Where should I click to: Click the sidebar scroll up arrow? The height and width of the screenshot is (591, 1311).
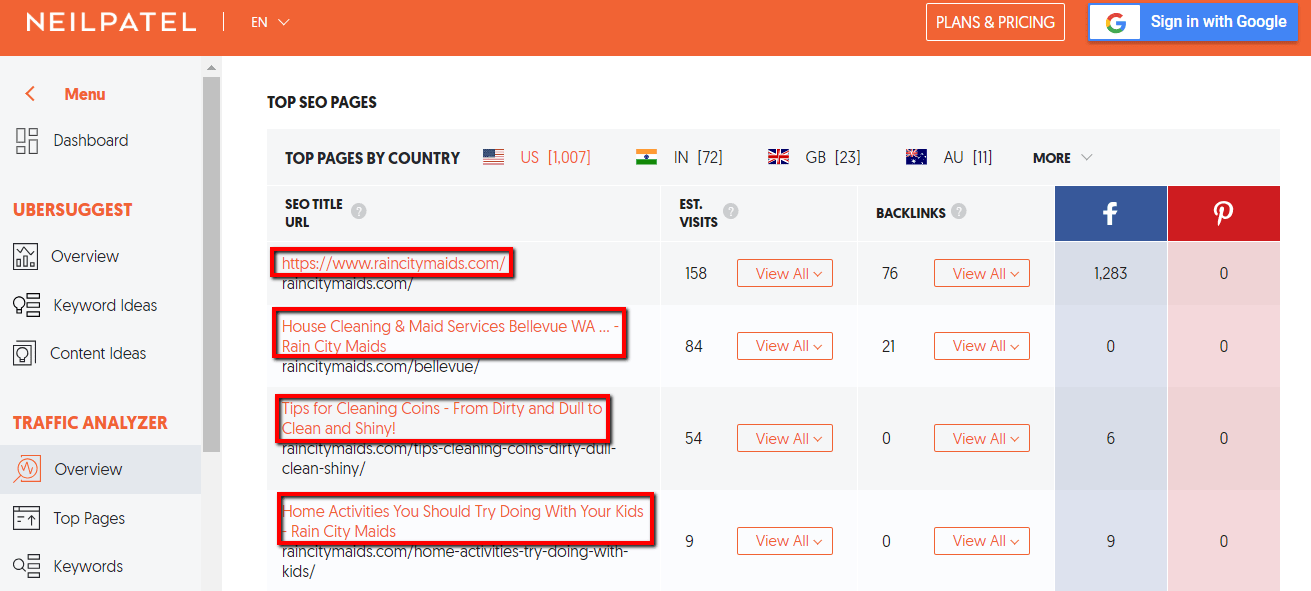(211, 68)
